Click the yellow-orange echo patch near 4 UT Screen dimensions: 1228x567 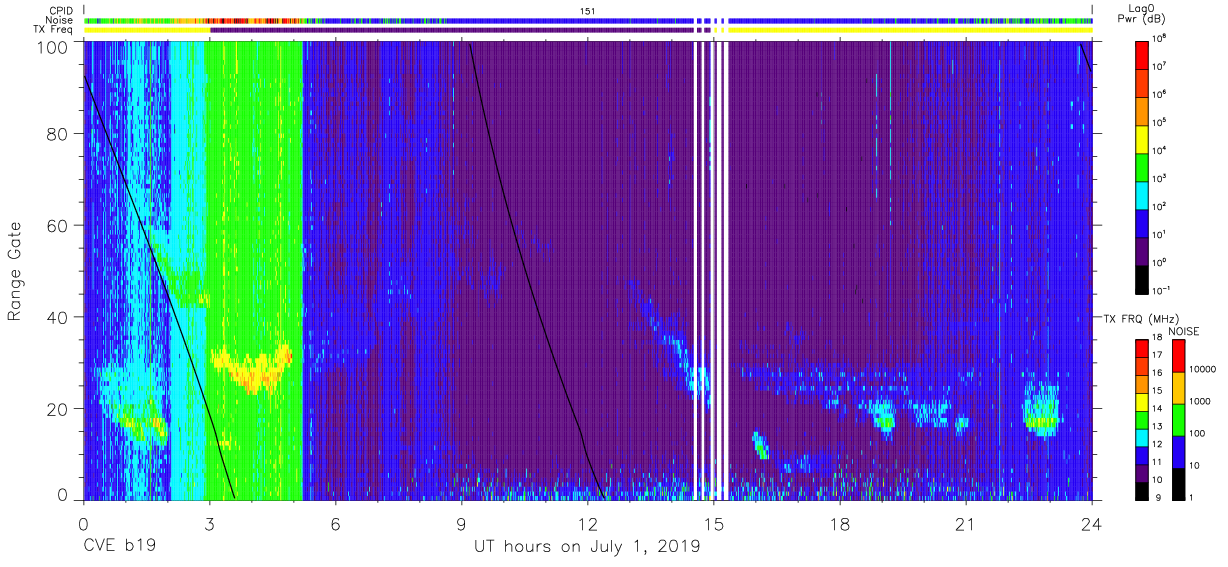click(x=250, y=368)
